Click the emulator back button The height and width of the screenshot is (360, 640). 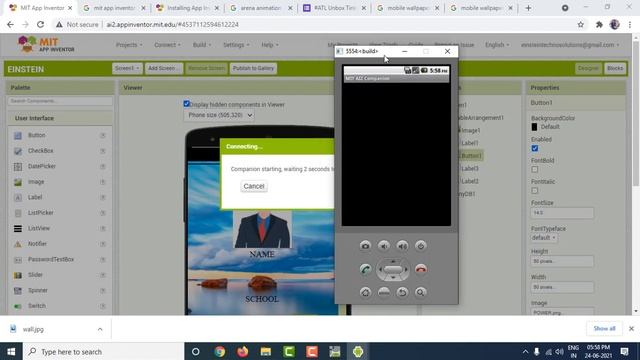tap(402, 292)
